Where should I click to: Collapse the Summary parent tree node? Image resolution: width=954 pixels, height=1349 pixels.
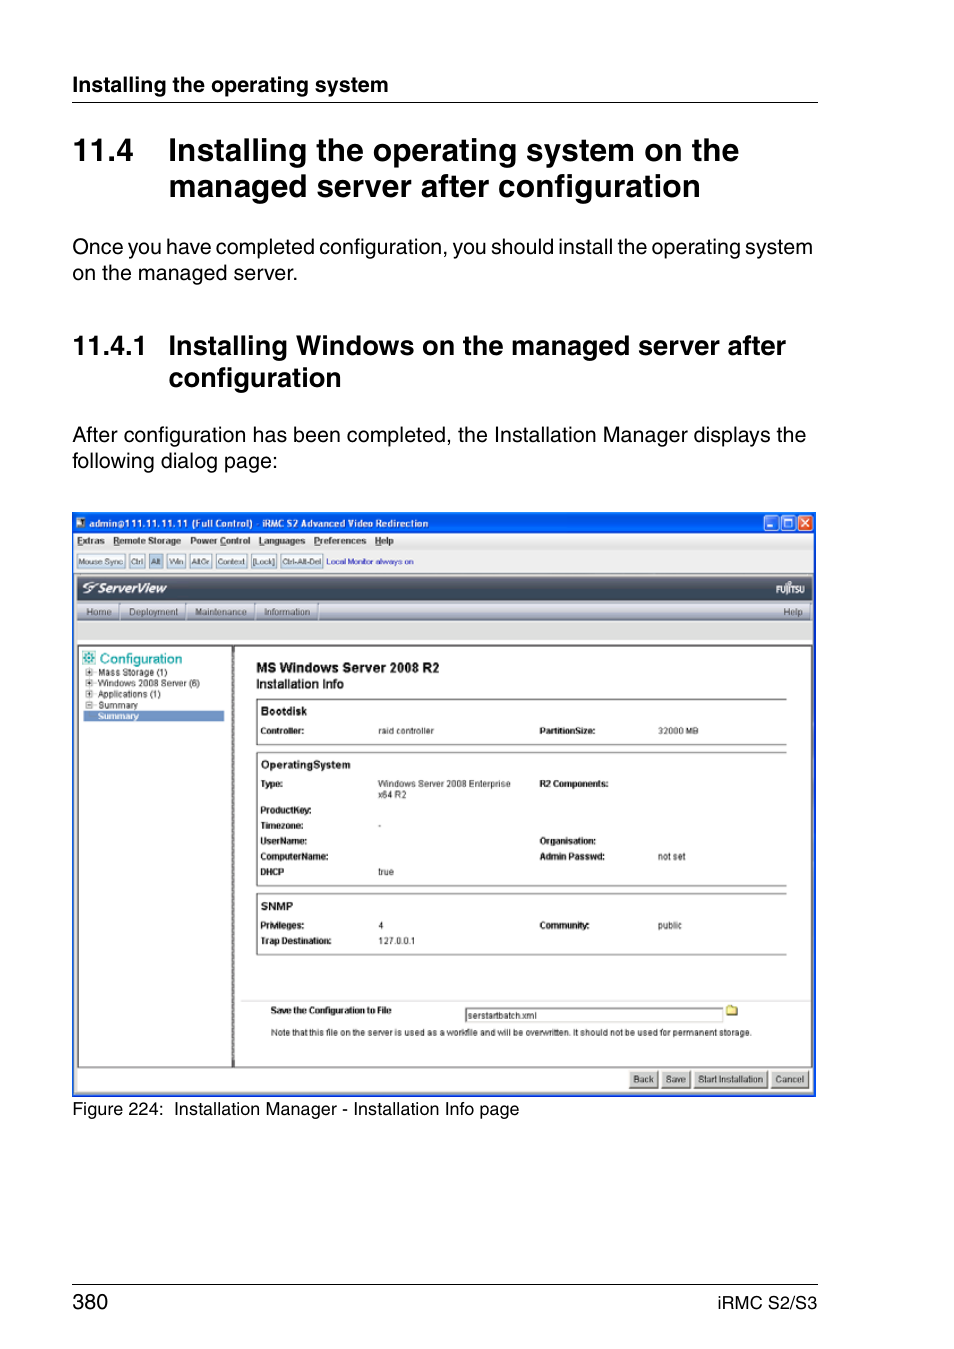coord(89,705)
